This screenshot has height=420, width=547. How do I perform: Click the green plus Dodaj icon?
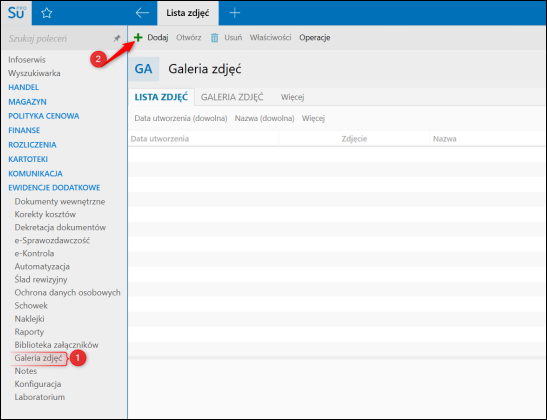pyautogui.click(x=138, y=37)
